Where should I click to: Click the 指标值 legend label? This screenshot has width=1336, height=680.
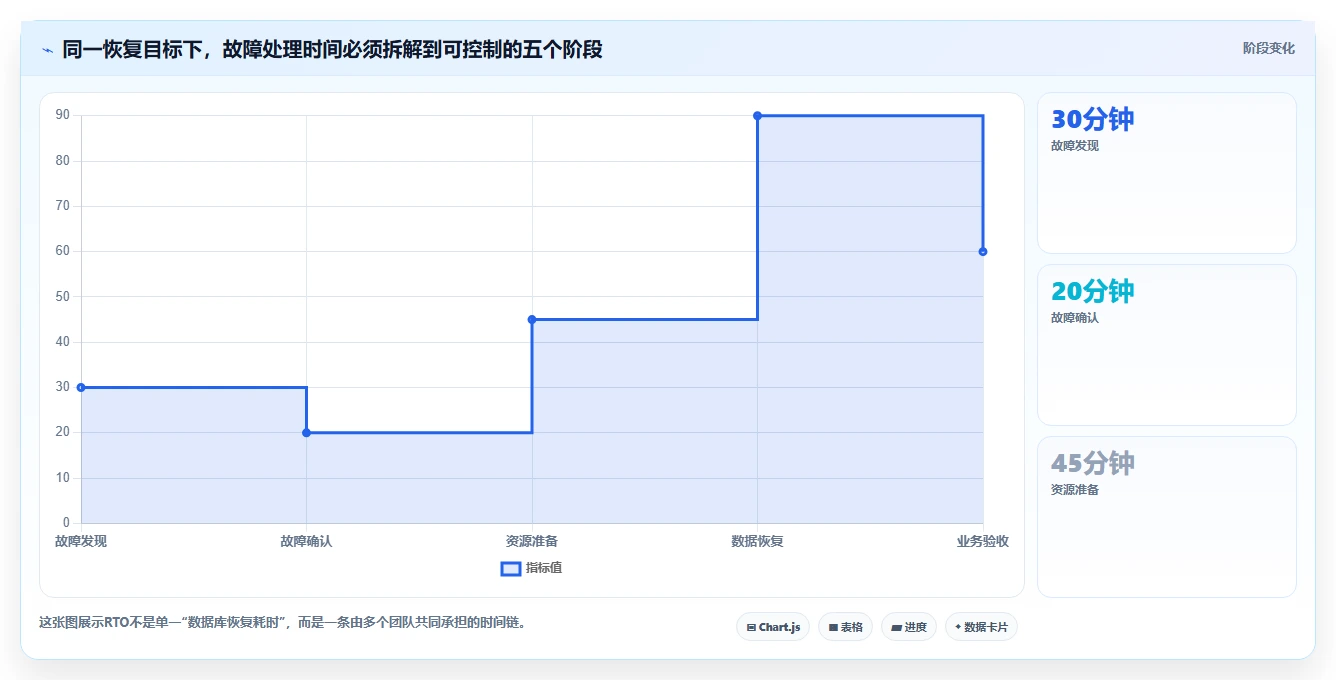[544, 568]
